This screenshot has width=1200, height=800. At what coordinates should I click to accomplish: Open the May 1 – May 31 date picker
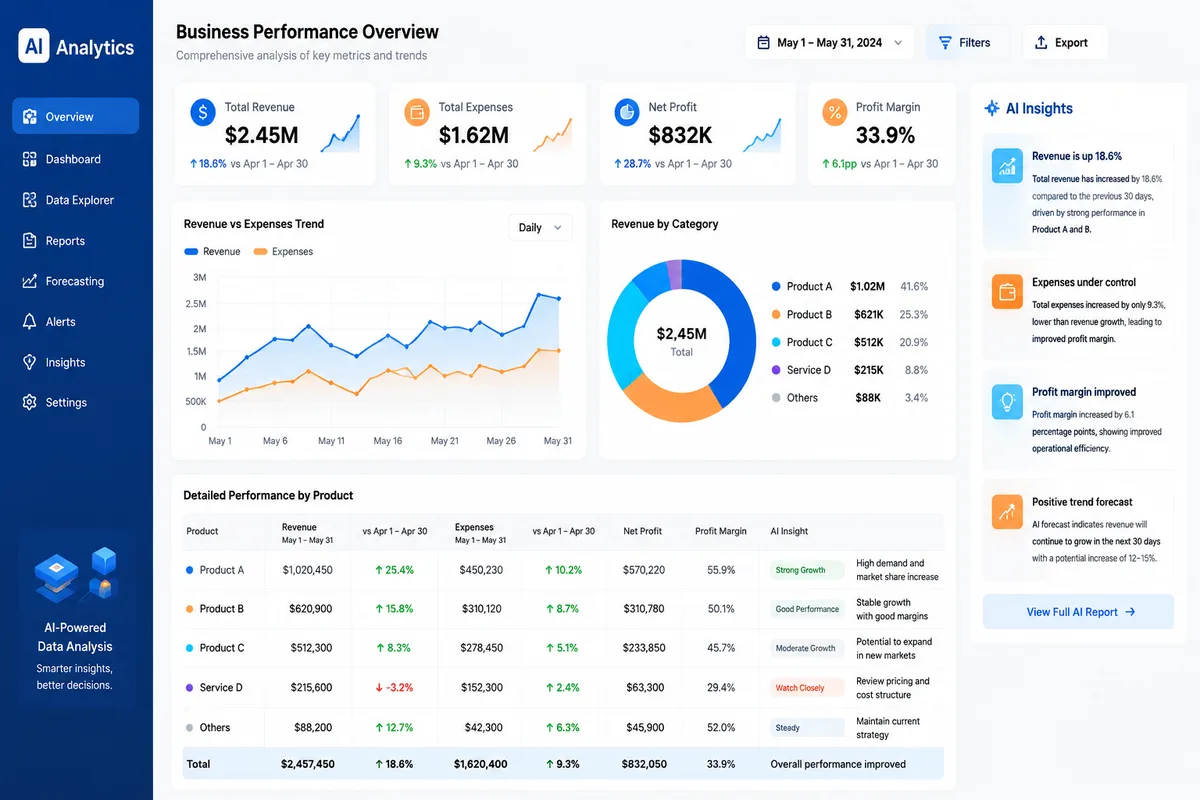[x=829, y=43]
